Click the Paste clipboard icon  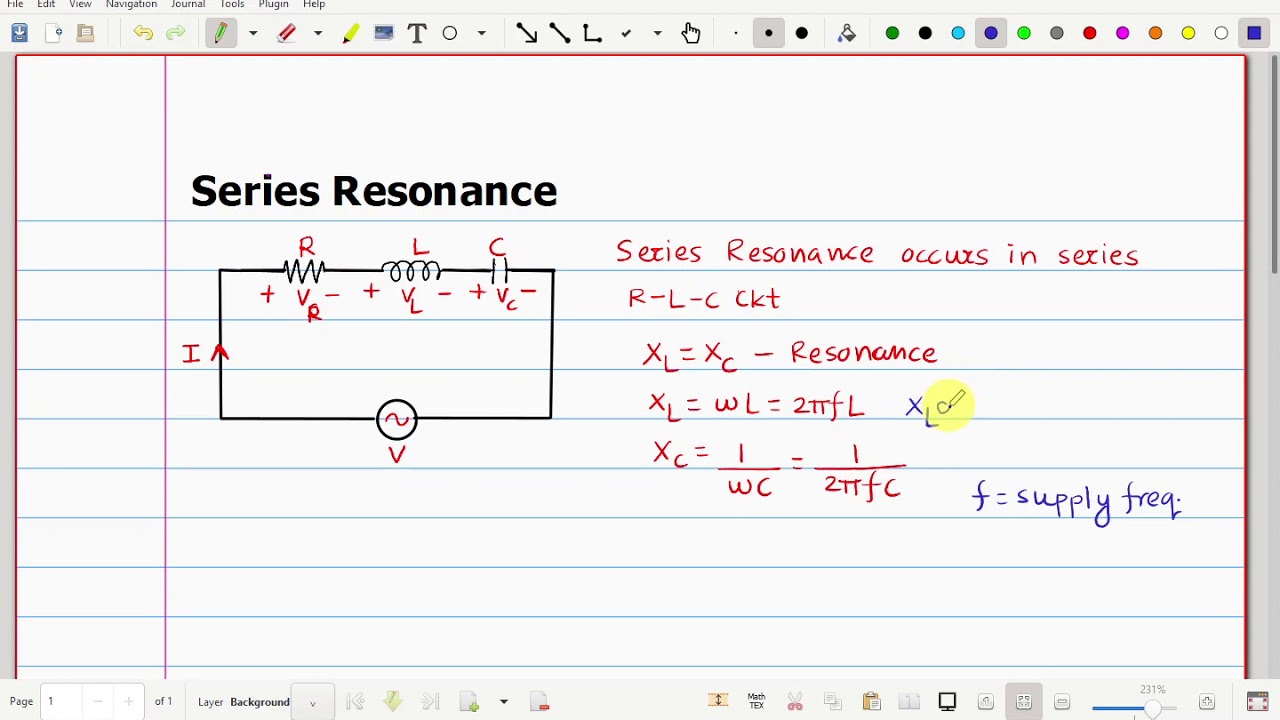click(x=871, y=702)
